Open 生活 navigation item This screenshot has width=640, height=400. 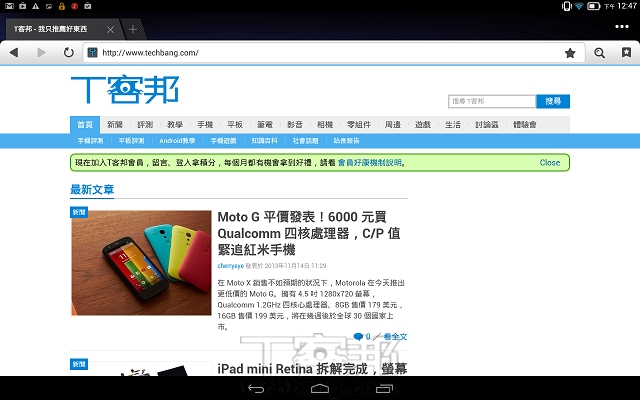coord(453,124)
